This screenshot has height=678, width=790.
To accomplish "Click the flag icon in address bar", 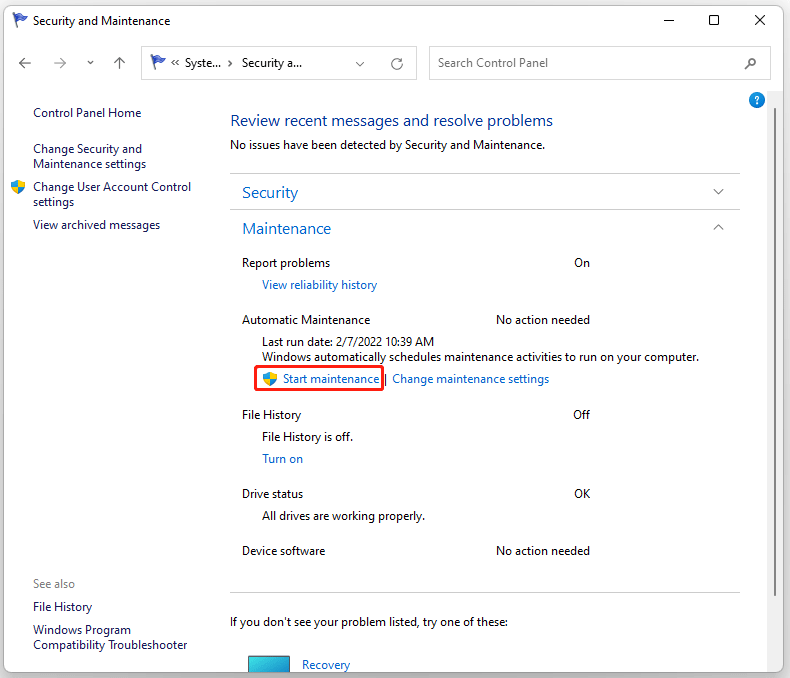I will coord(158,62).
